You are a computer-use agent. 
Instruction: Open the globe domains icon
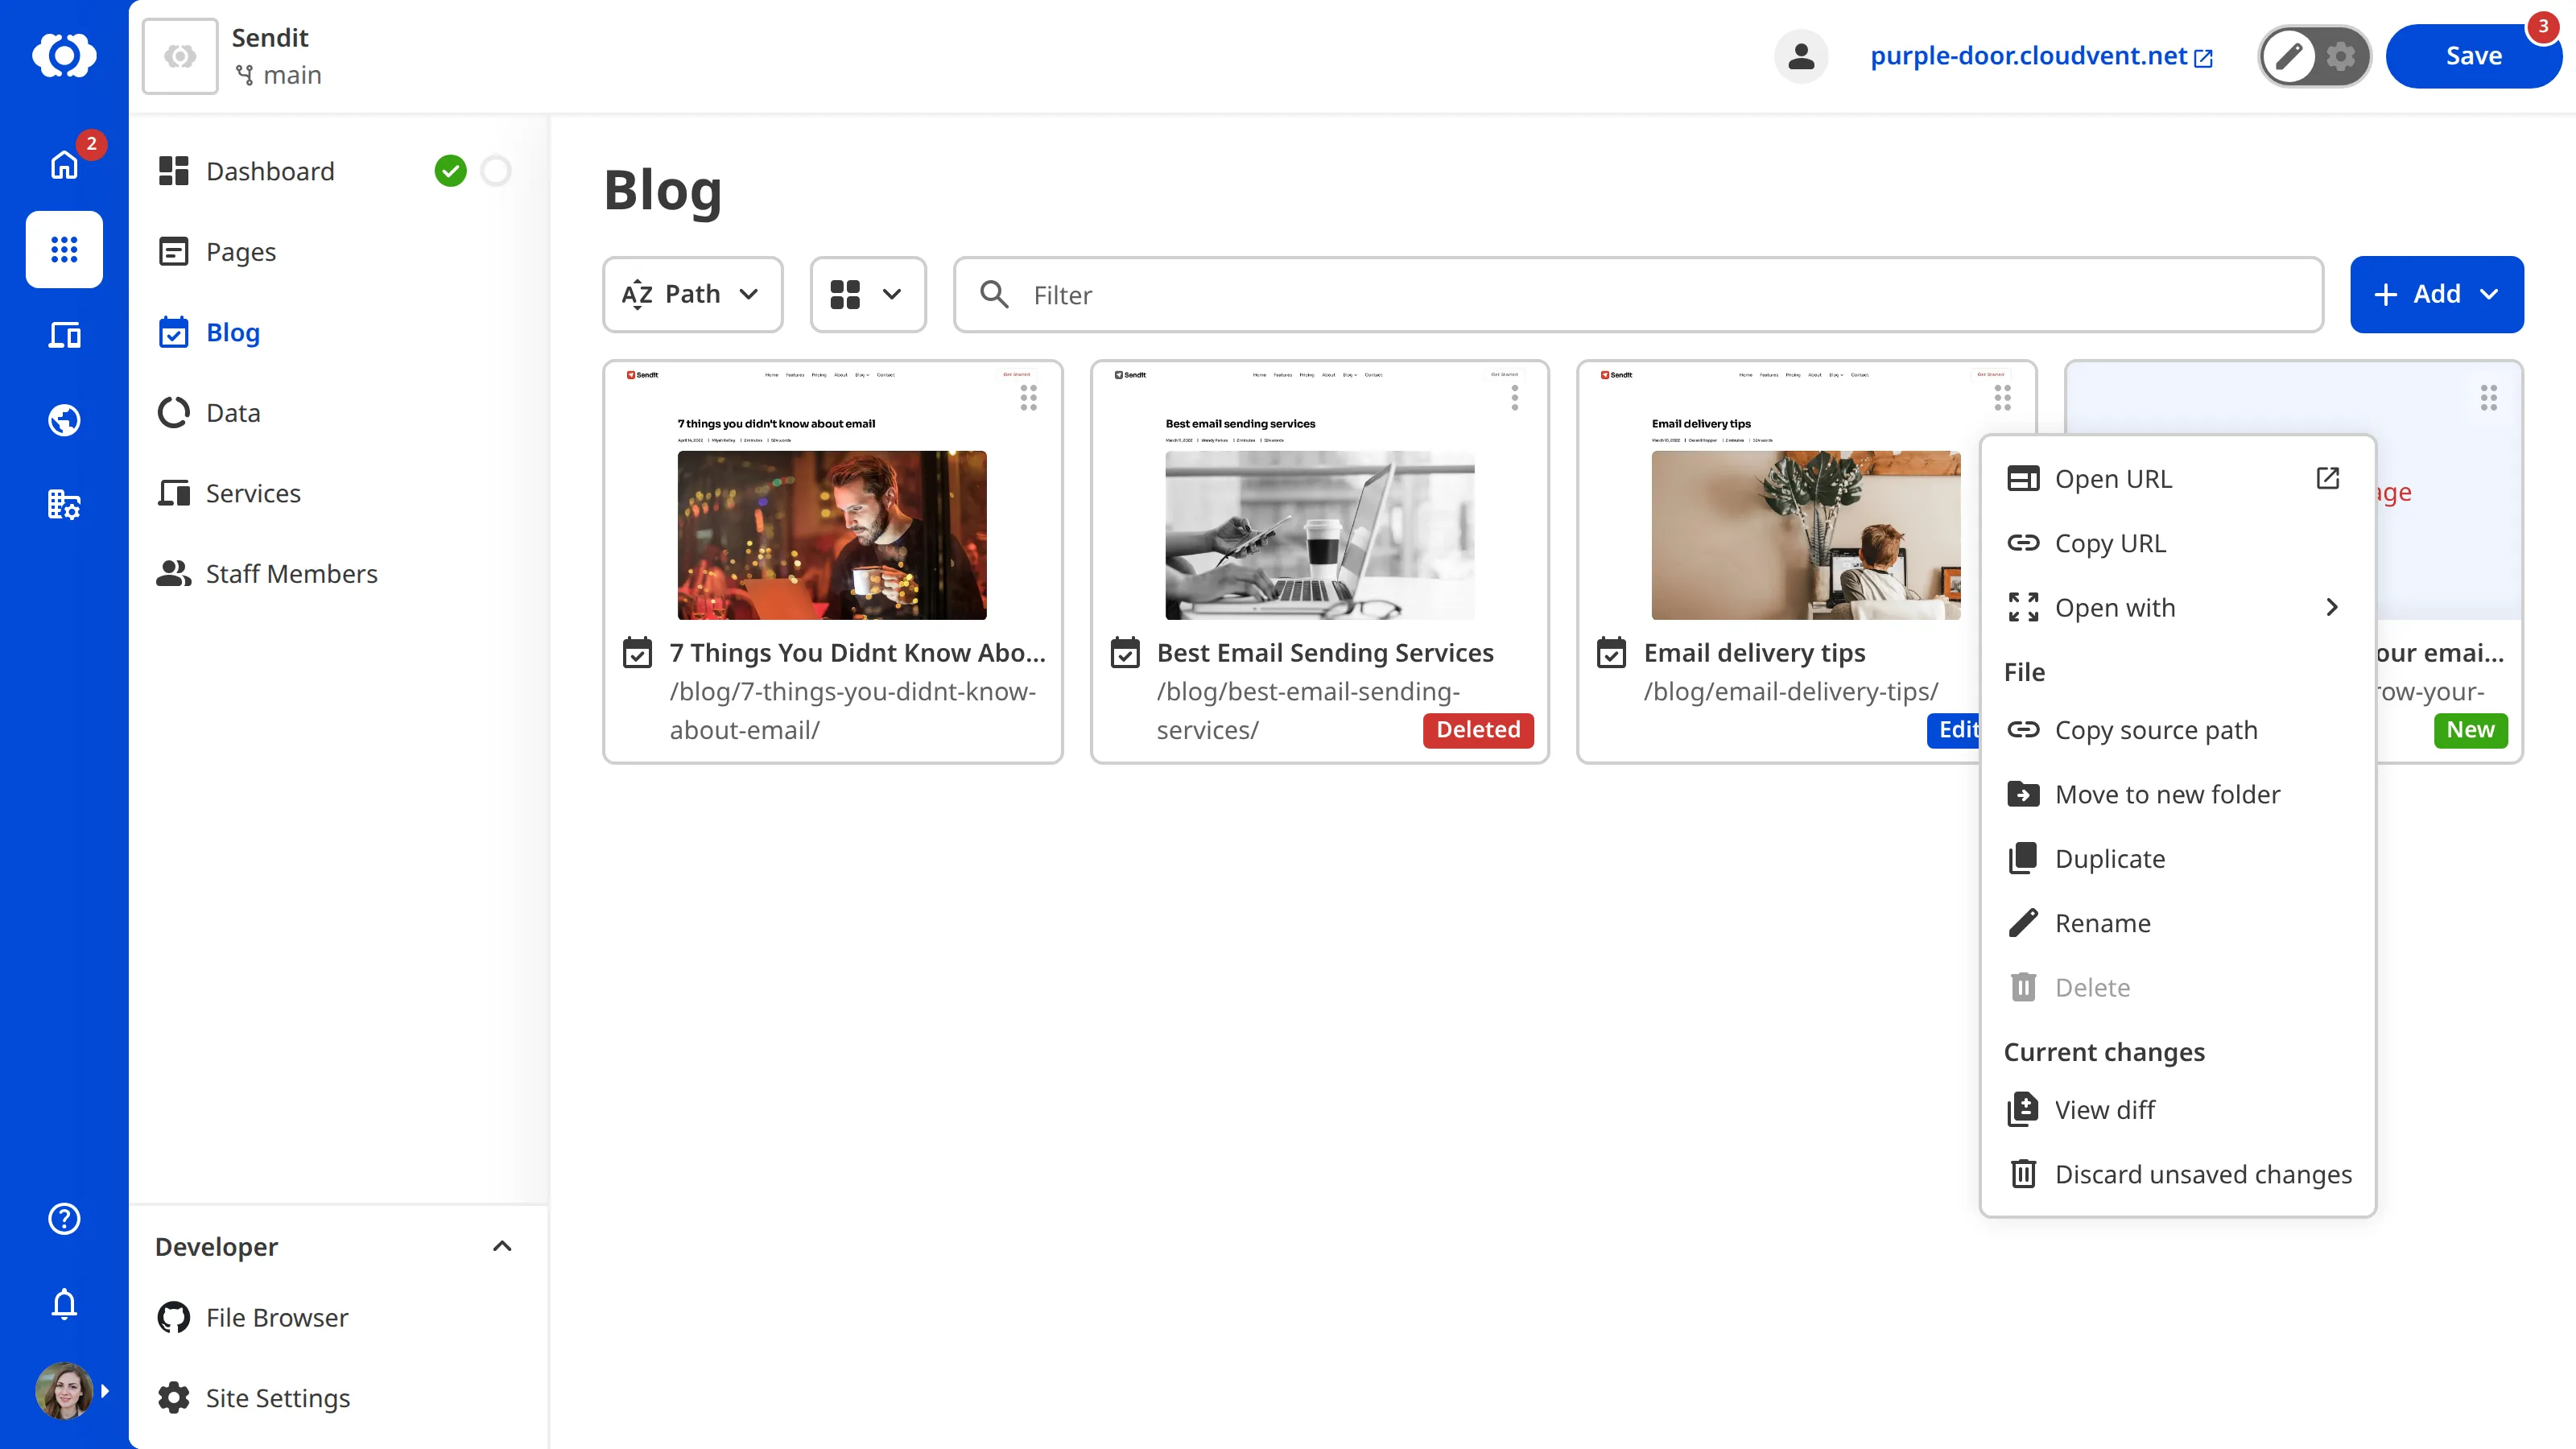click(64, 420)
